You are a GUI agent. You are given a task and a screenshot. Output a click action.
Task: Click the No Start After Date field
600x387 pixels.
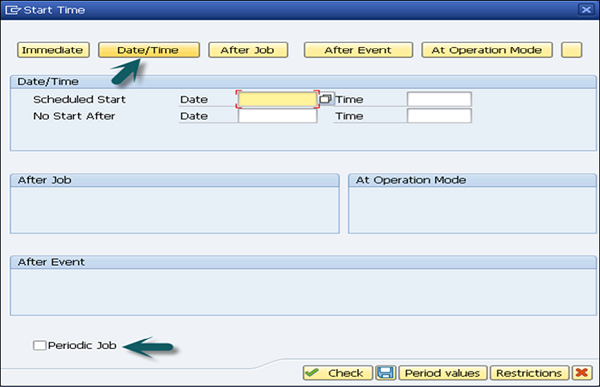click(277, 116)
